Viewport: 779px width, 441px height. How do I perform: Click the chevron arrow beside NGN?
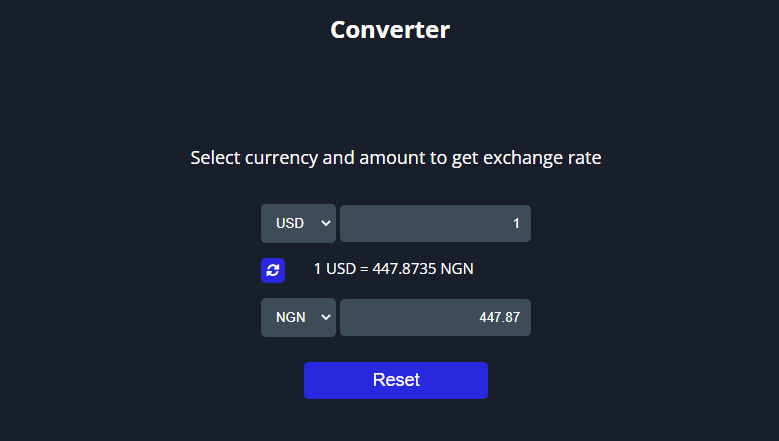pyautogui.click(x=326, y=317)
